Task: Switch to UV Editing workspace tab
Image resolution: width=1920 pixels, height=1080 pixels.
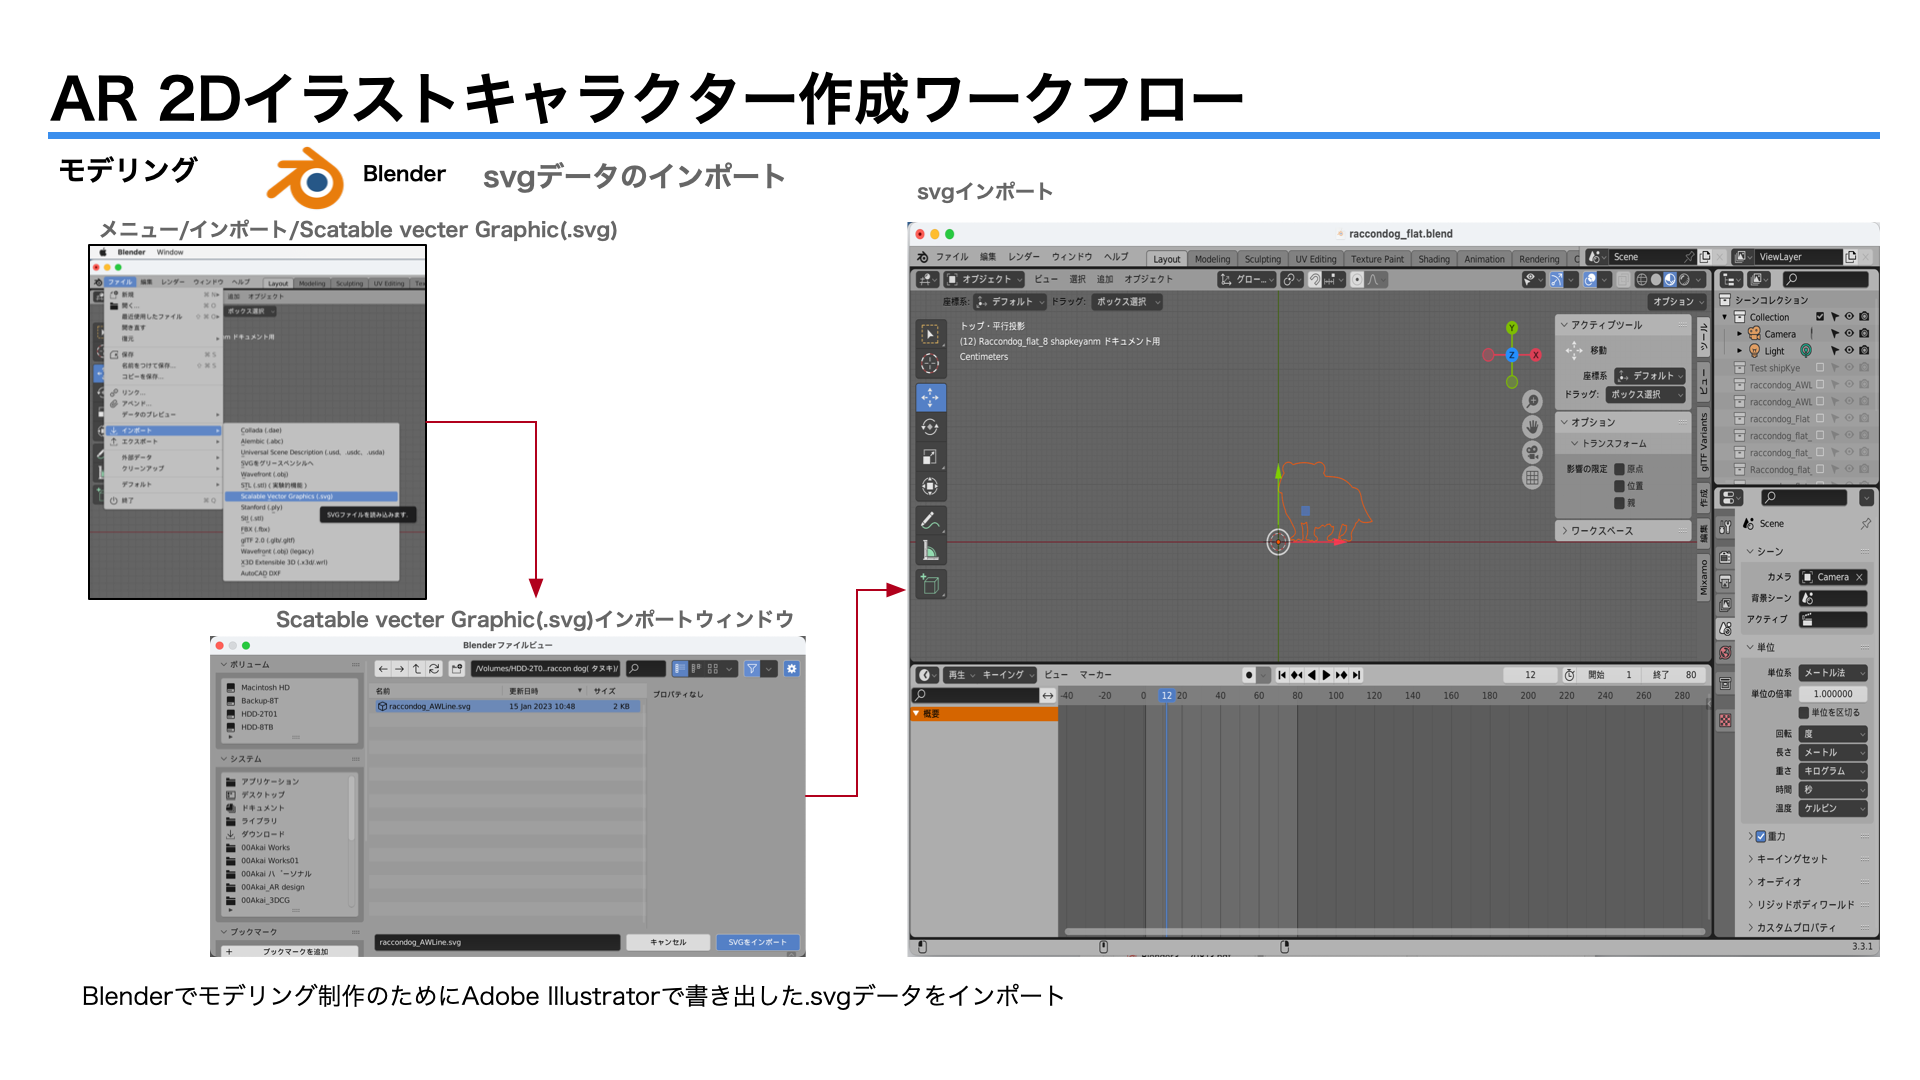Action: click(x=1316, y=259)
